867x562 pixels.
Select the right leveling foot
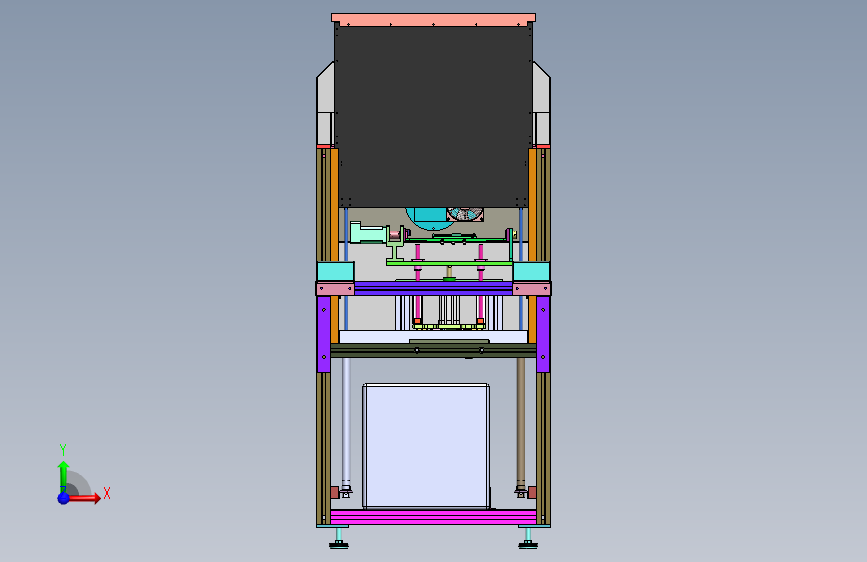[528, 538]
